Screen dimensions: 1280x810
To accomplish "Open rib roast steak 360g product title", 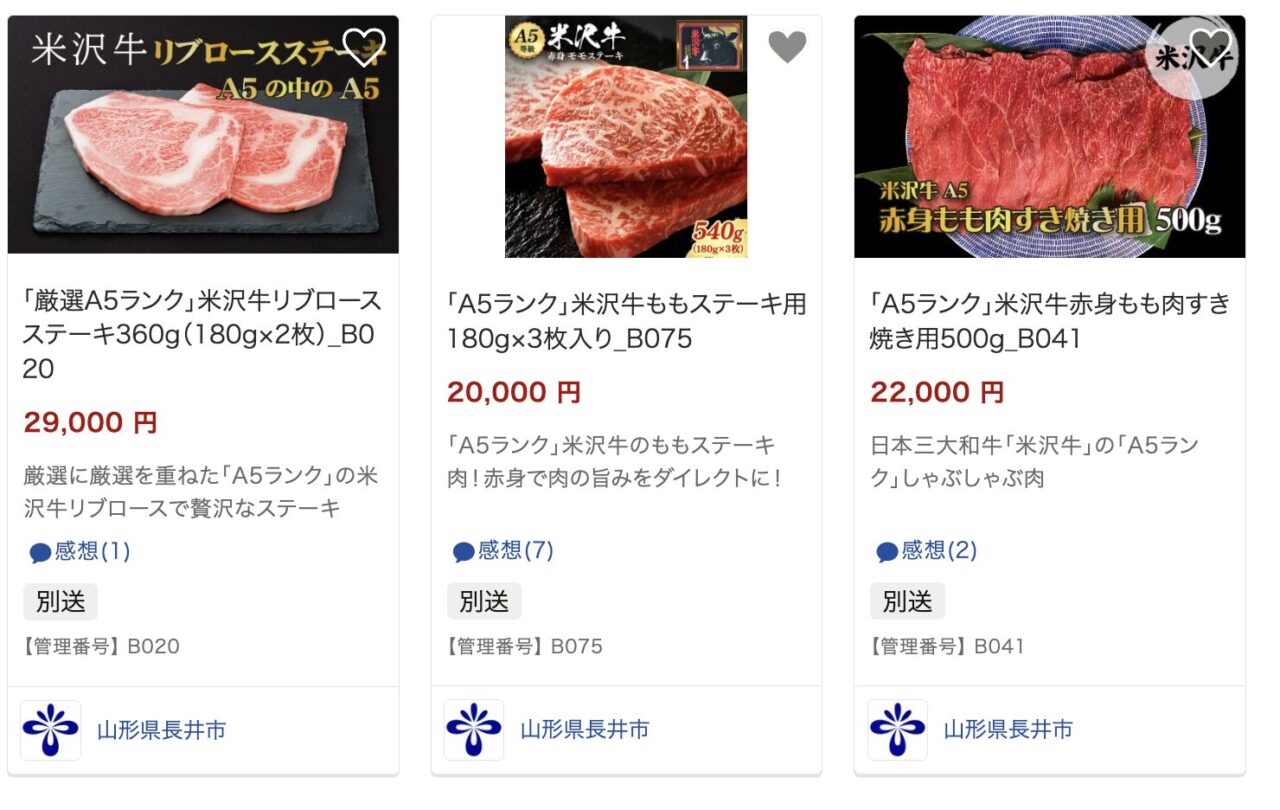I will [202, 335].
